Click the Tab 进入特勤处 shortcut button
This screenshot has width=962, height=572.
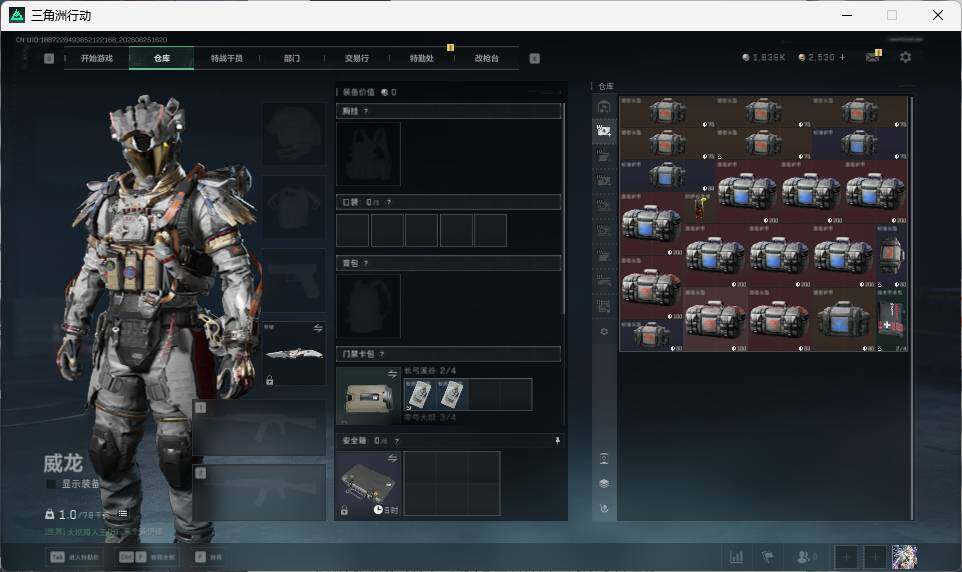click(x=75, y=557)
